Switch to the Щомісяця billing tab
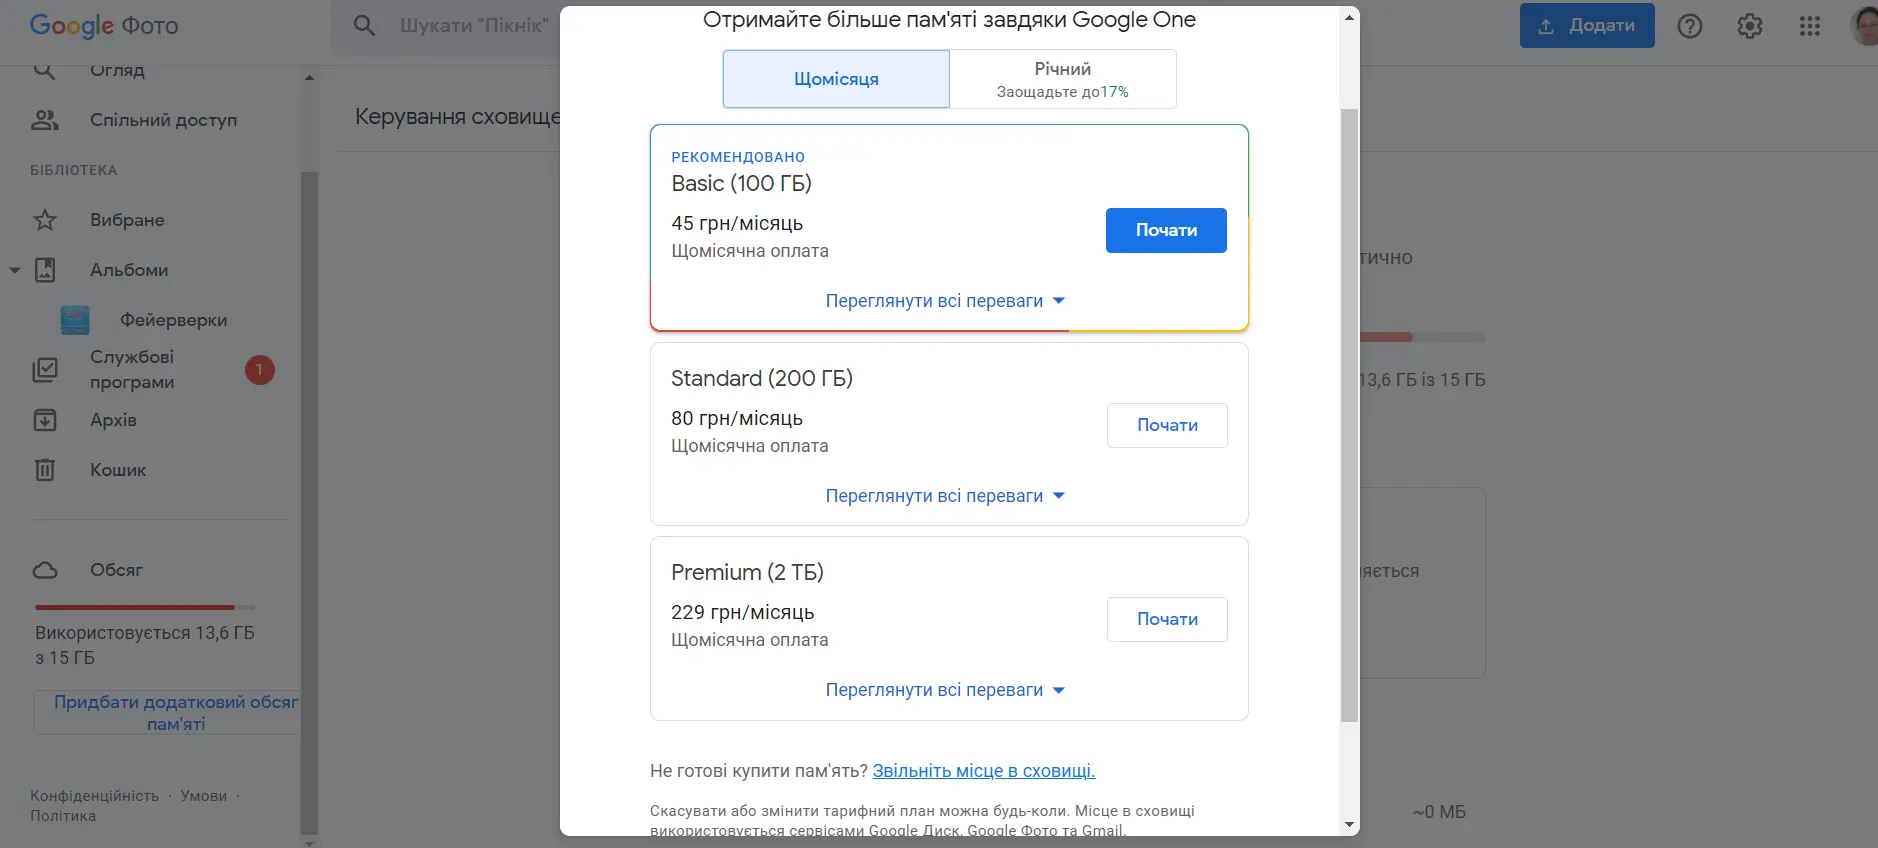Screen dimensions: 1878x848 tap(836, 79)
